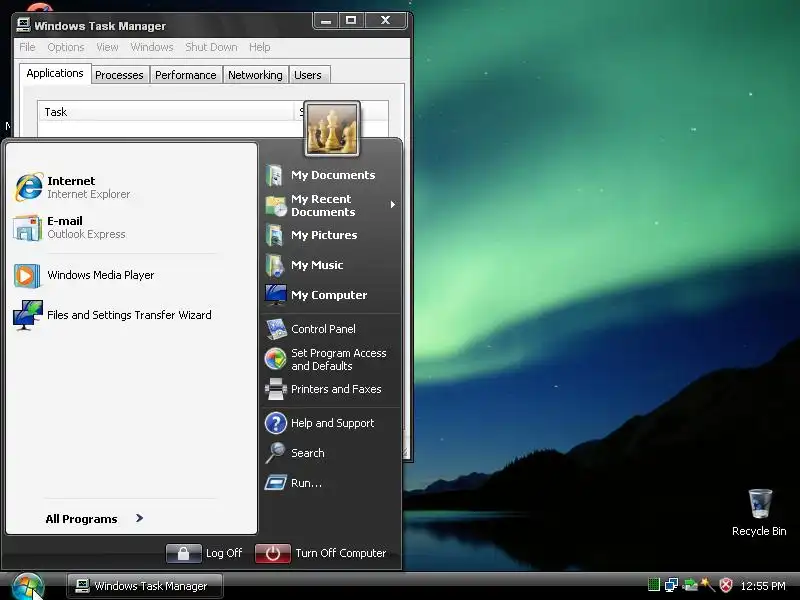Image resolution: width=800 pixels, height=600 pixels.
Task: Open the Windows menu in Task Manager
Action: point(152,47)
